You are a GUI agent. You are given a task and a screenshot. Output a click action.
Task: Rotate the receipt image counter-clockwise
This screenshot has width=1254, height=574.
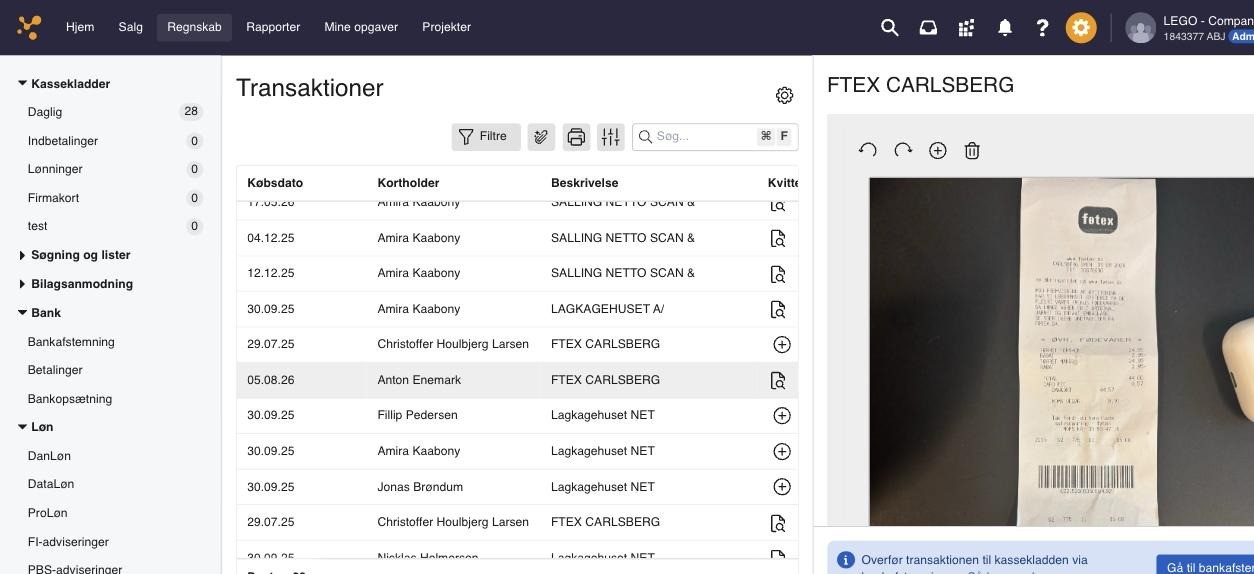(x=867, y=150)
